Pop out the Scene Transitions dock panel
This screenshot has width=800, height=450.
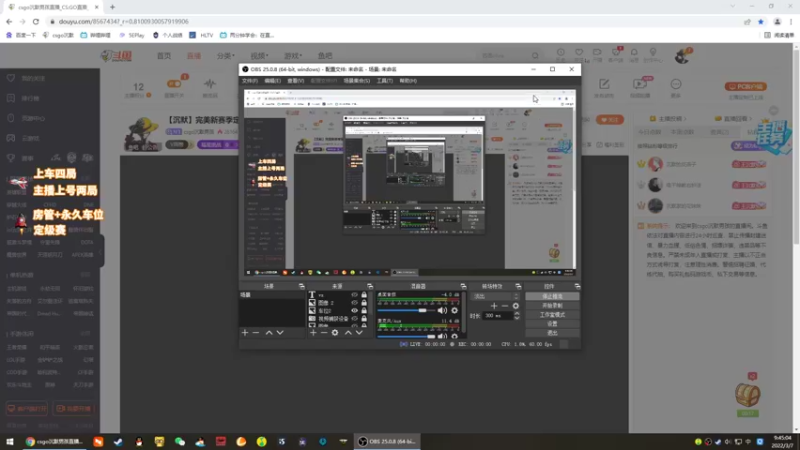click(x=518, y=286)
